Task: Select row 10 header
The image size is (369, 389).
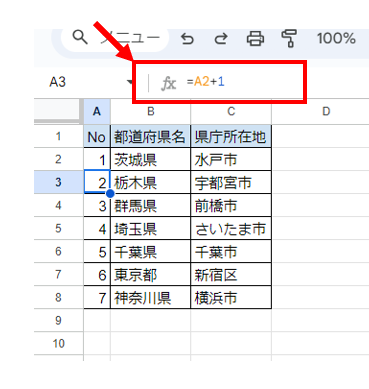Action: tap(58, 343)
